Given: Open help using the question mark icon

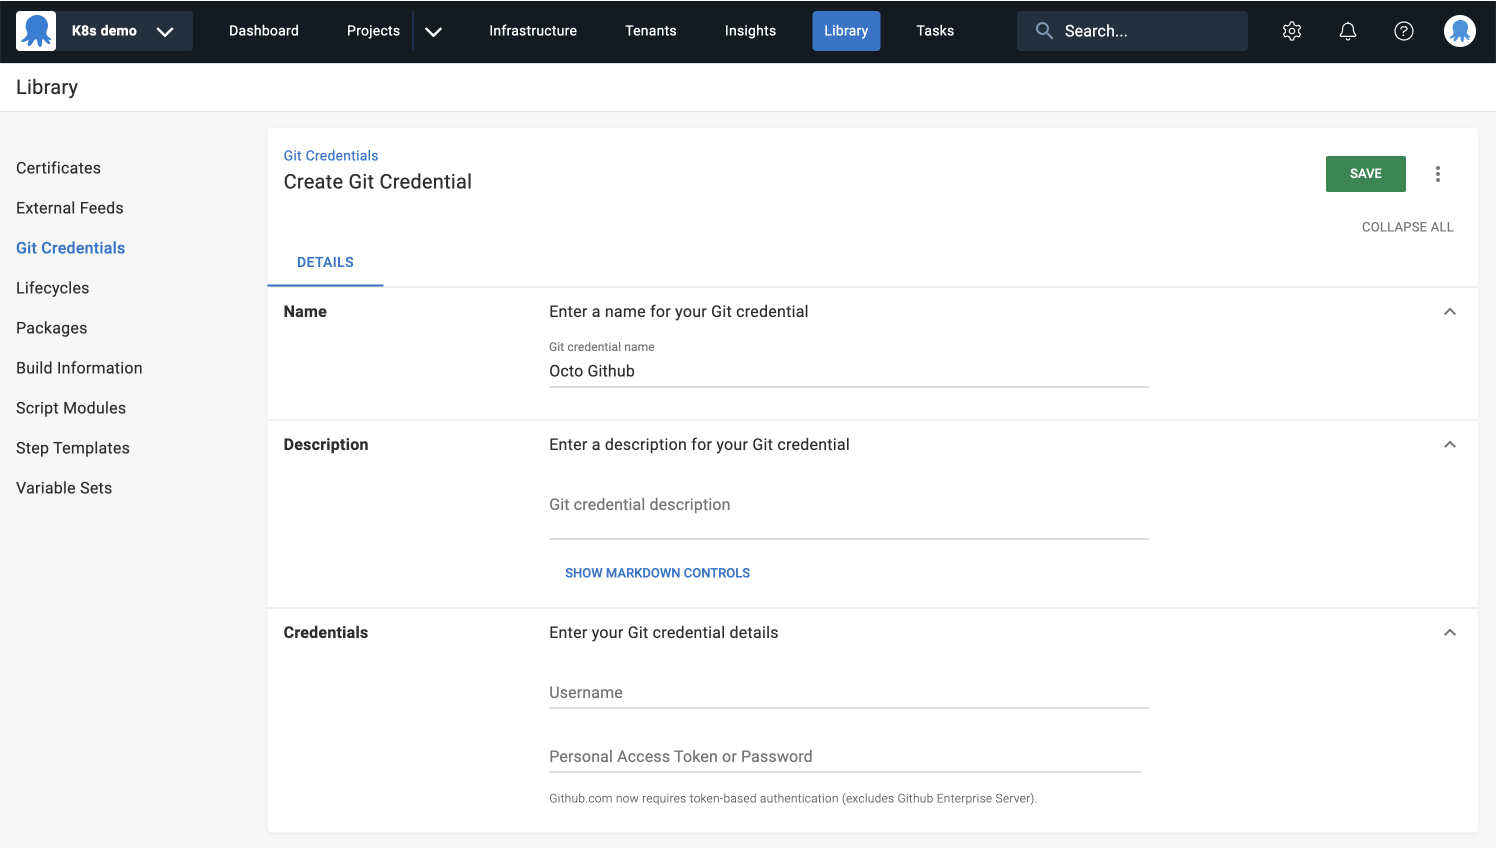Looking at the screenshot, I should coord(1403,31).
